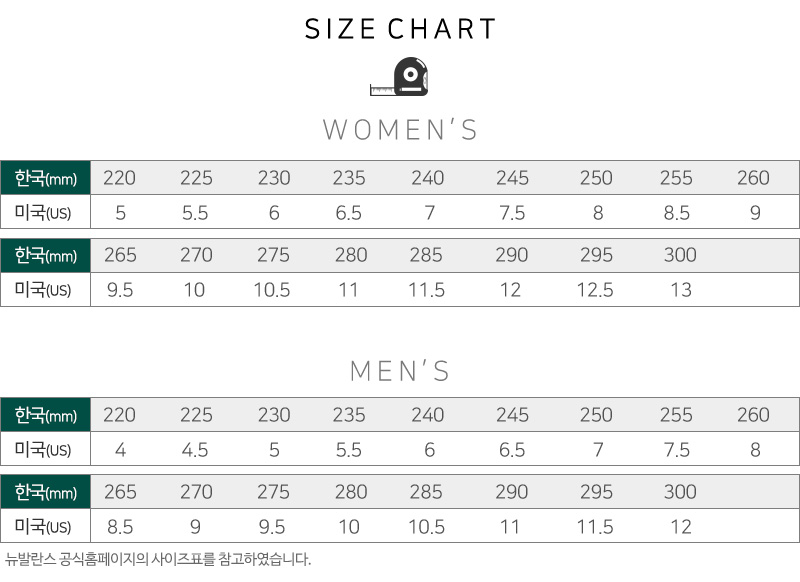800x582 pixels.
Task: Select the WOMEN'S section title
Action: (401, 130)
